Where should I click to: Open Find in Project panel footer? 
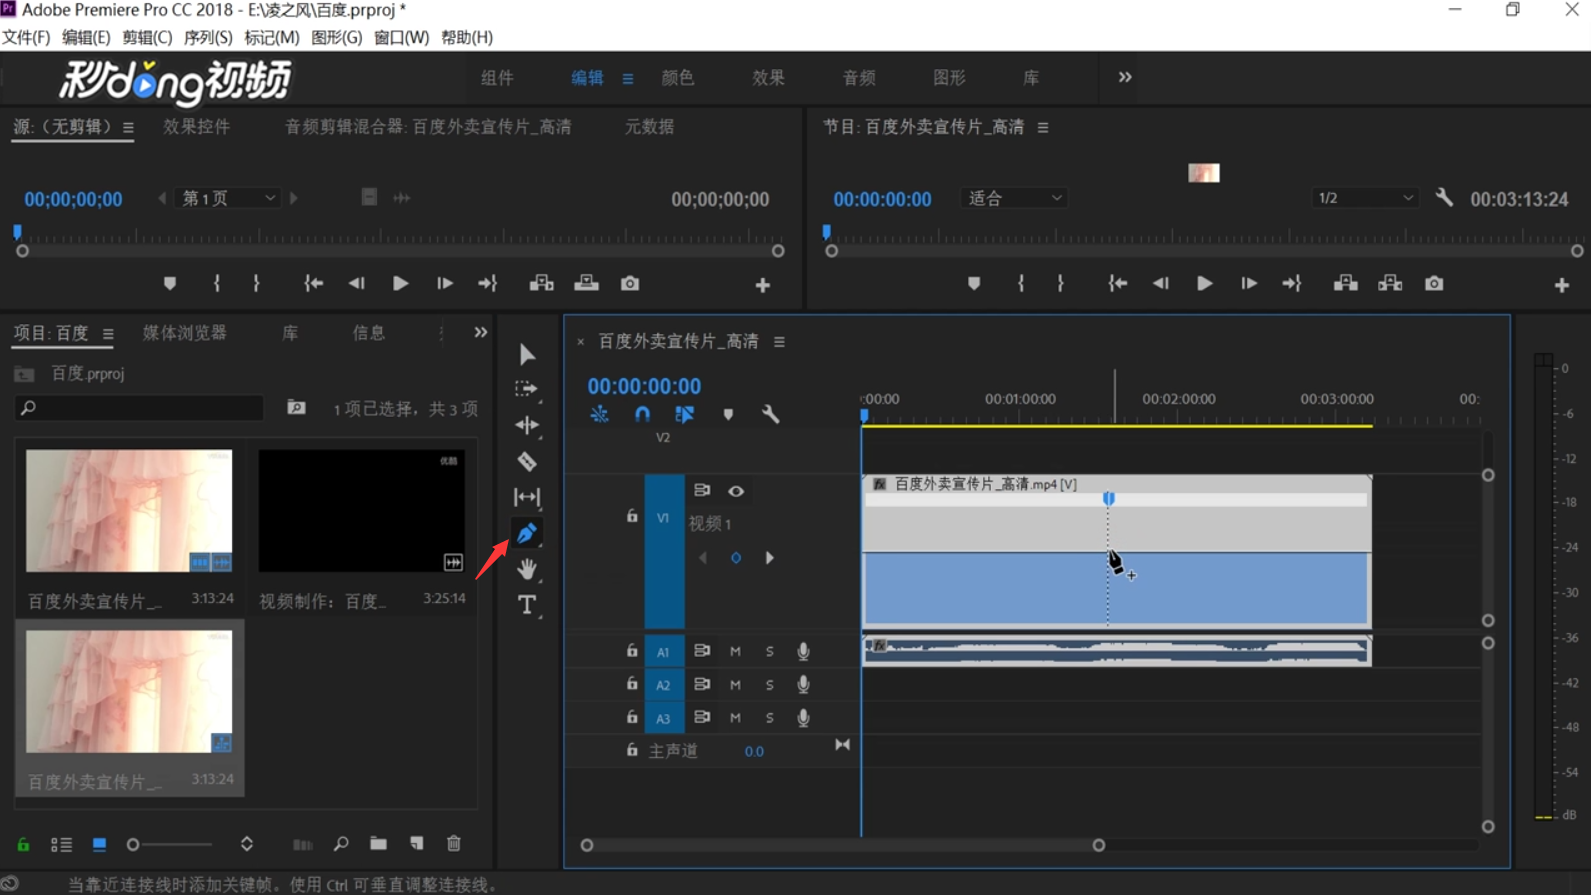[x=341, y=844]
